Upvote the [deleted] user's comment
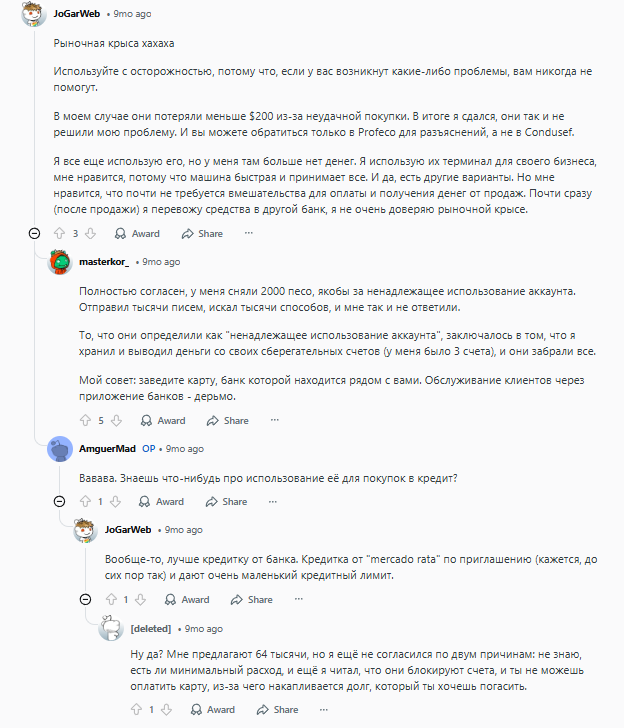This screenshot has width=624, height=728. [135, 710]
